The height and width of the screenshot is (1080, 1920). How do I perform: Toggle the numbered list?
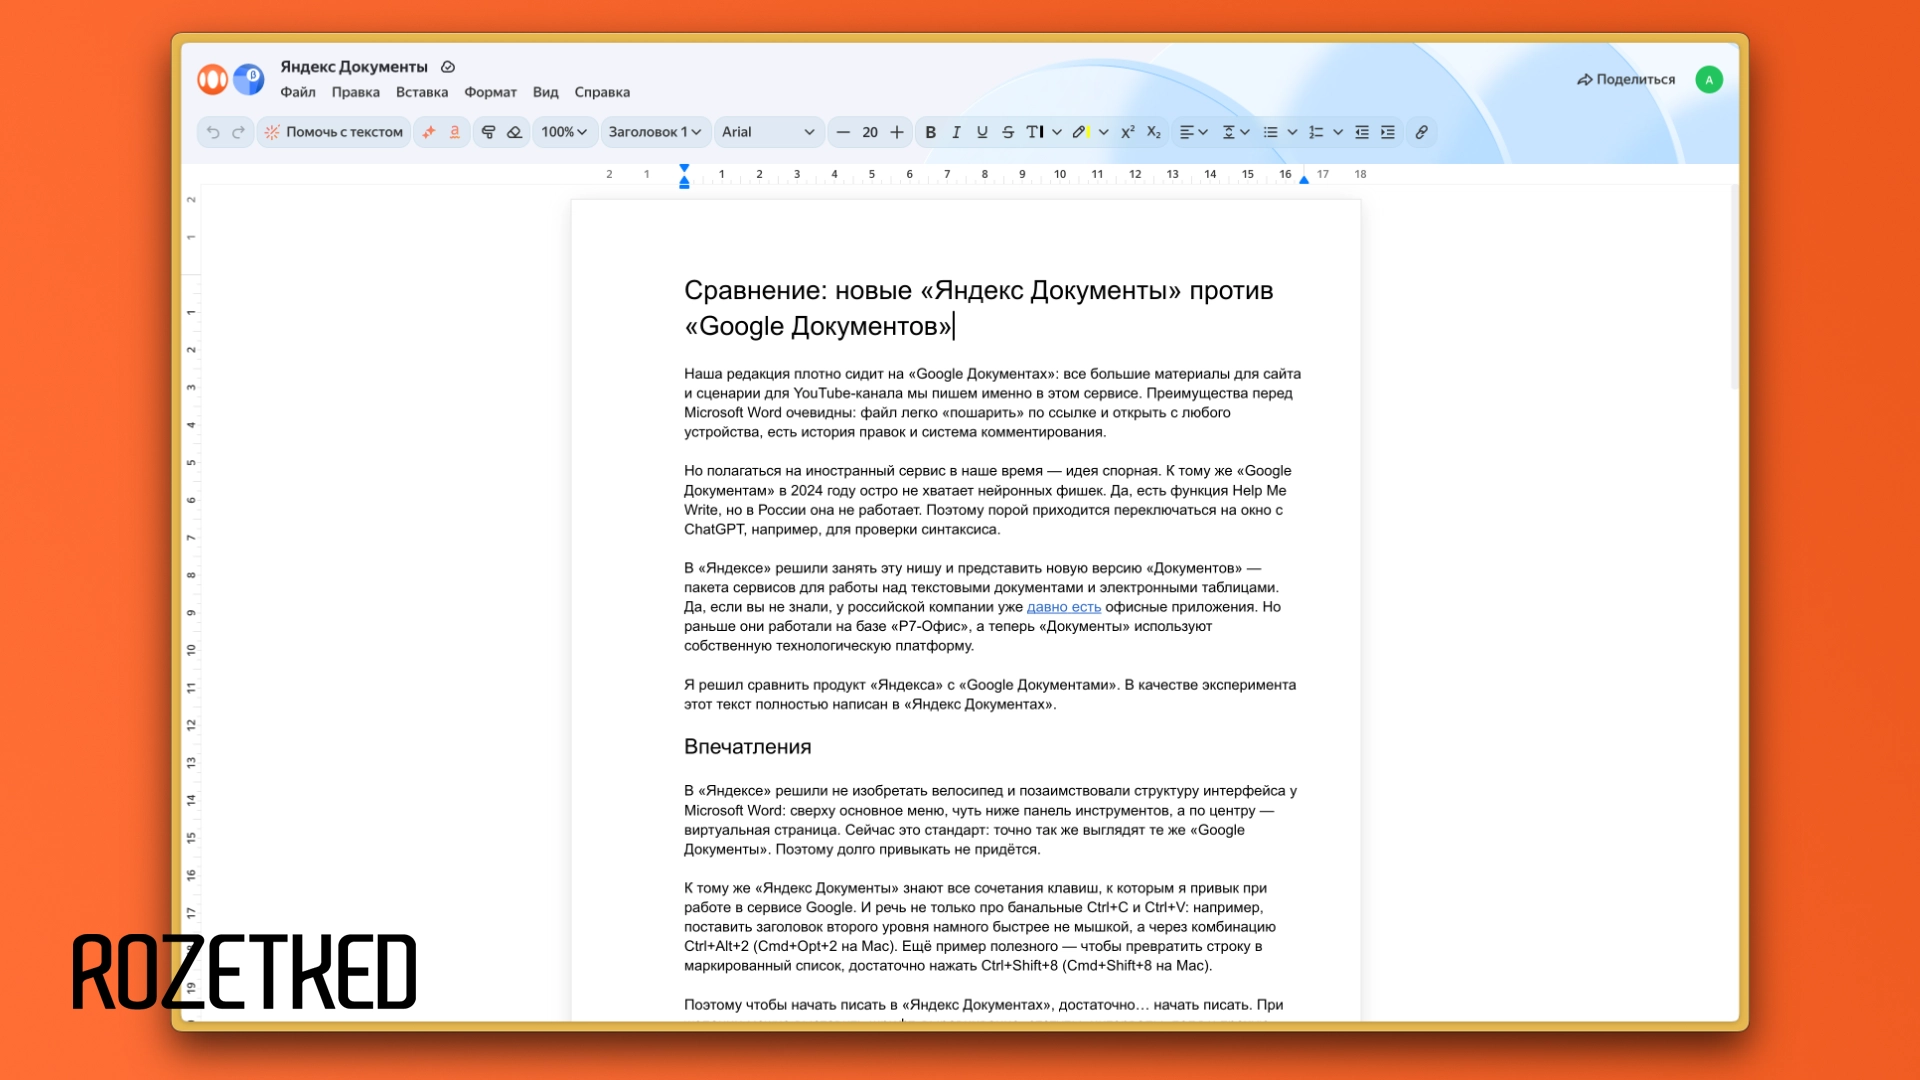(x=1316, y=132)
